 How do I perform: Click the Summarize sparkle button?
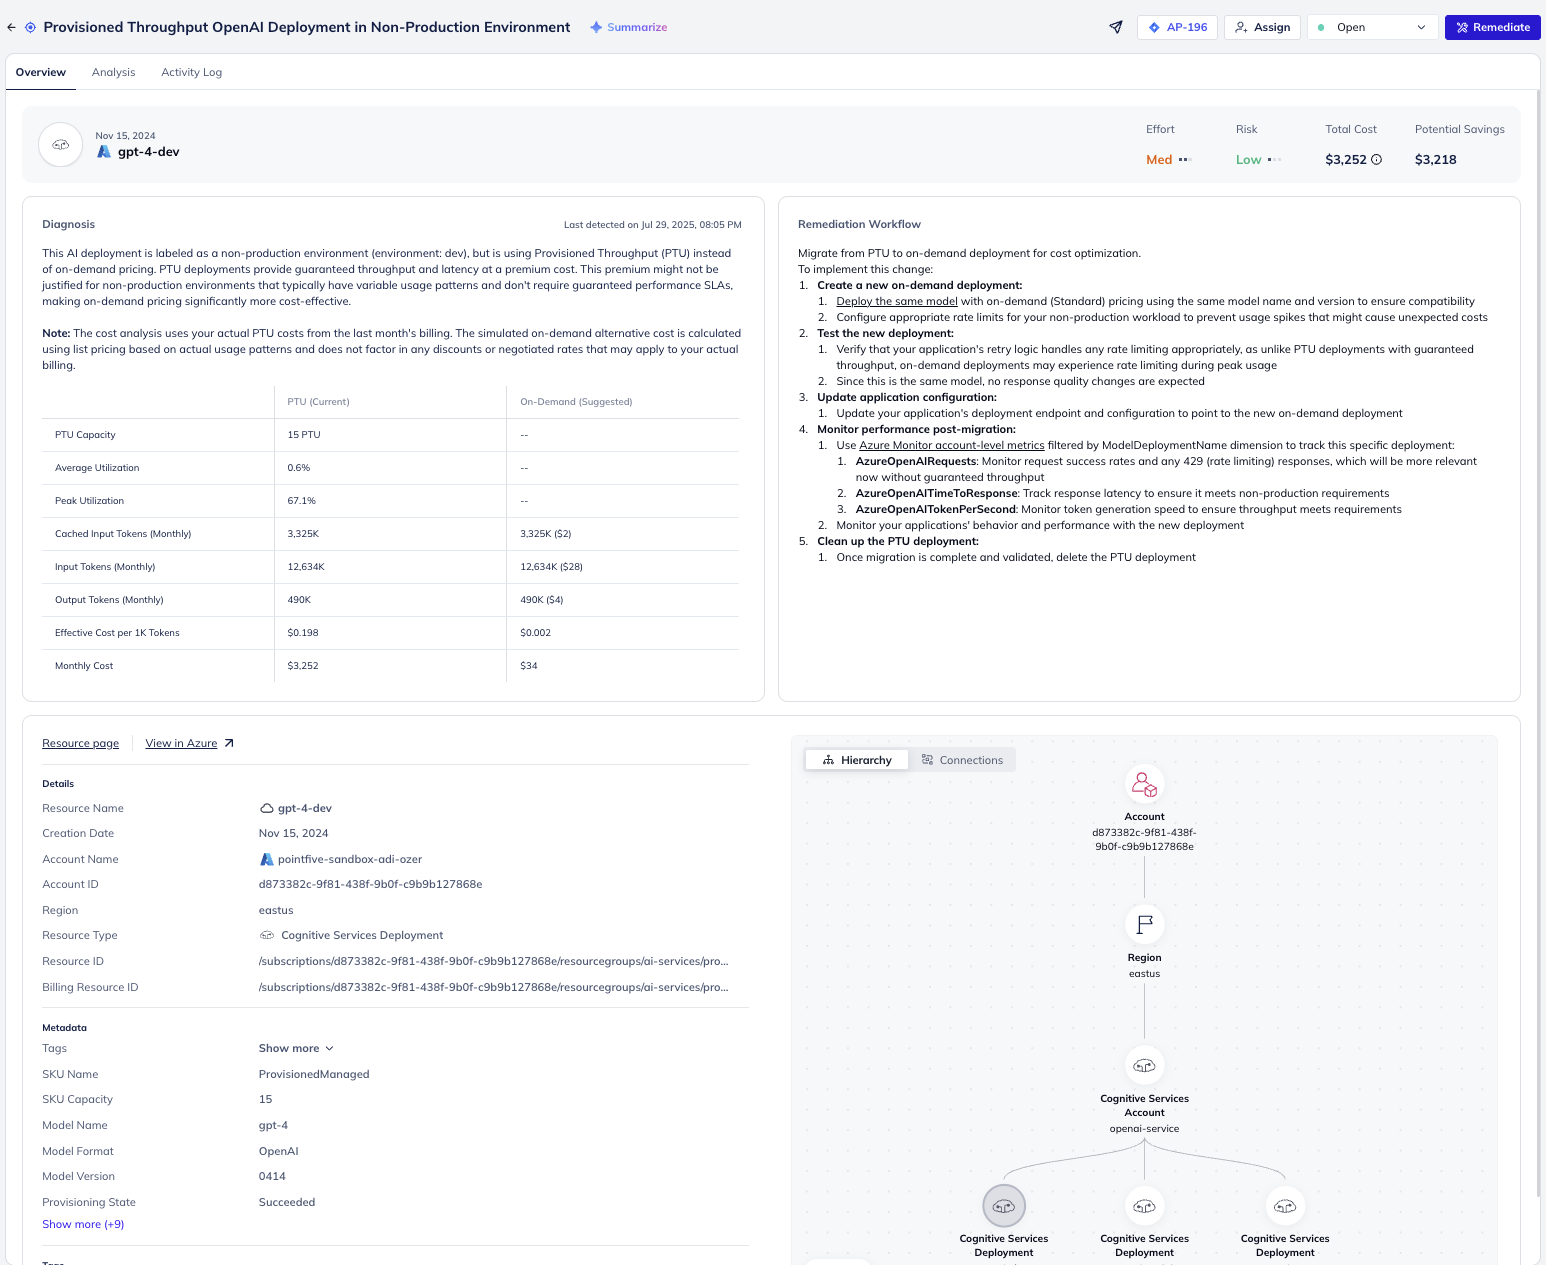point(628,27)
